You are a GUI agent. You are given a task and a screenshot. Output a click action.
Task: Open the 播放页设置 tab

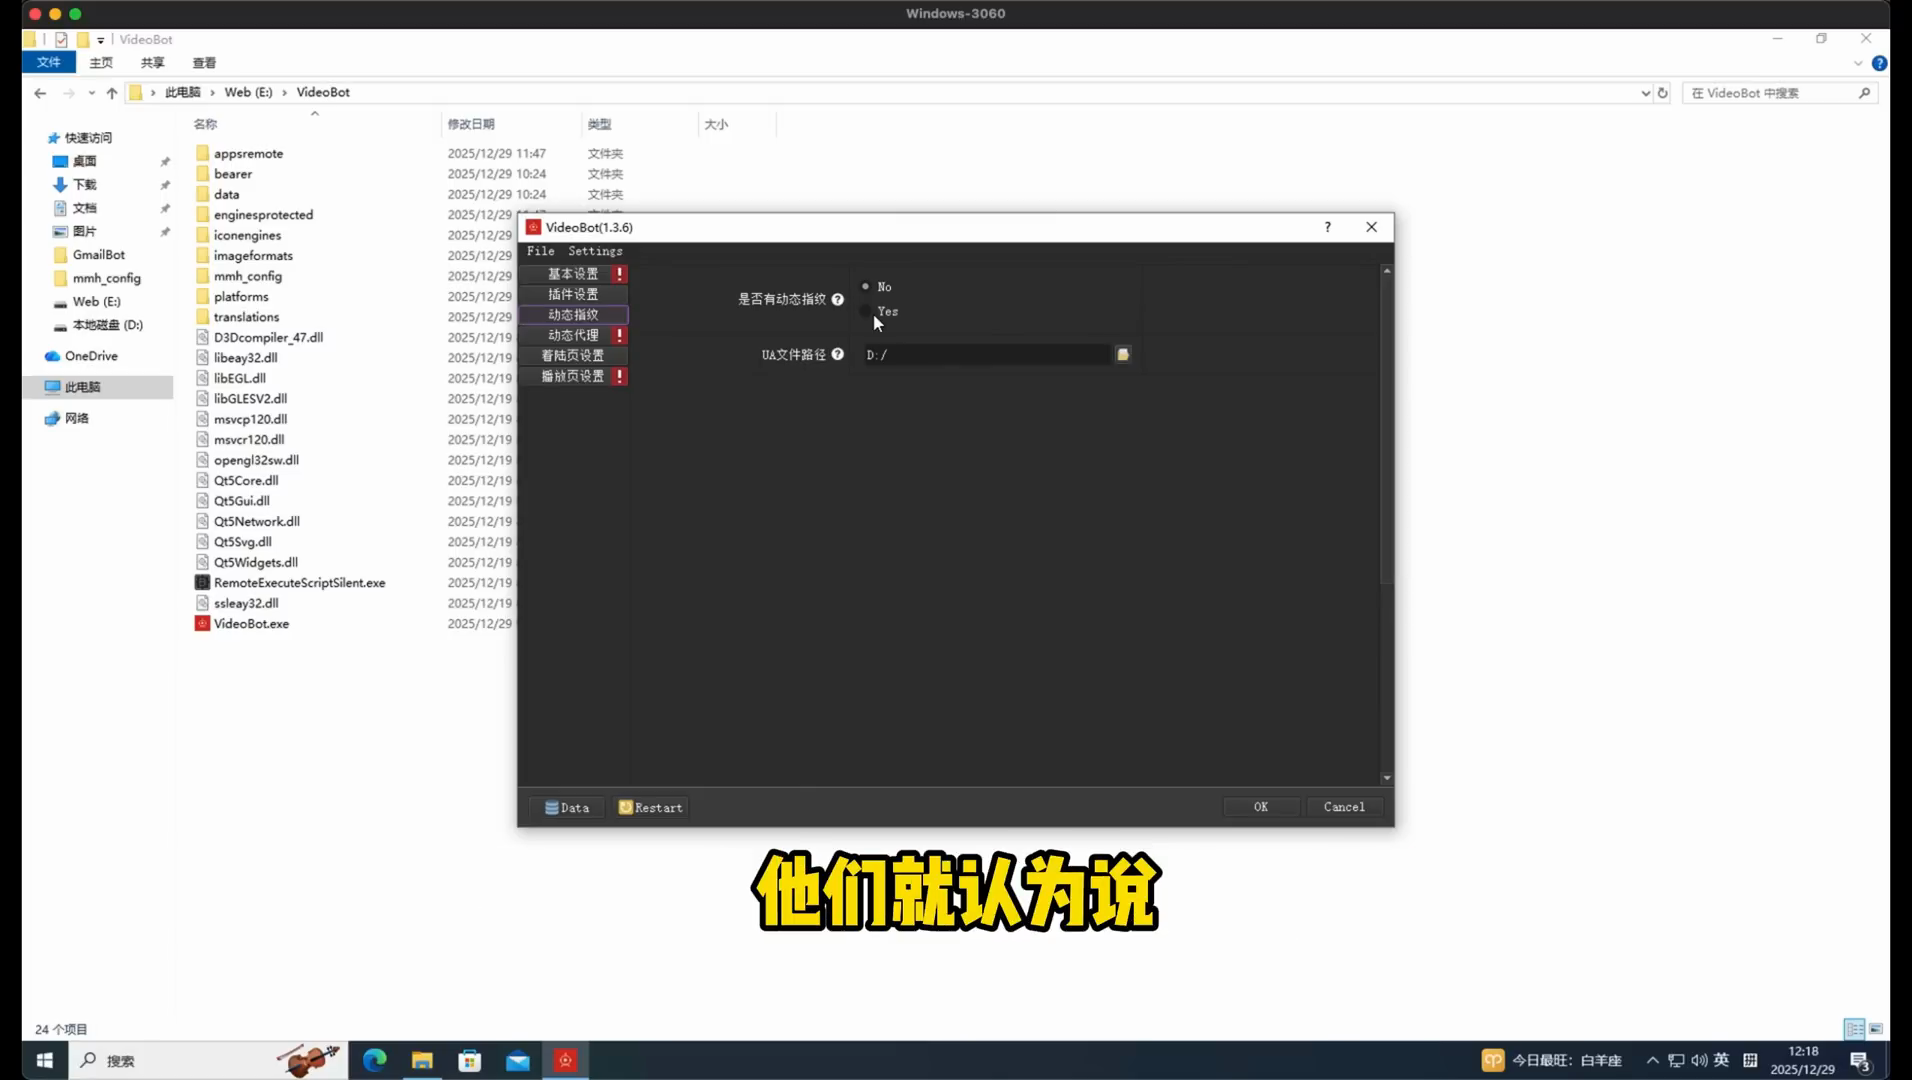coord(573,376)
